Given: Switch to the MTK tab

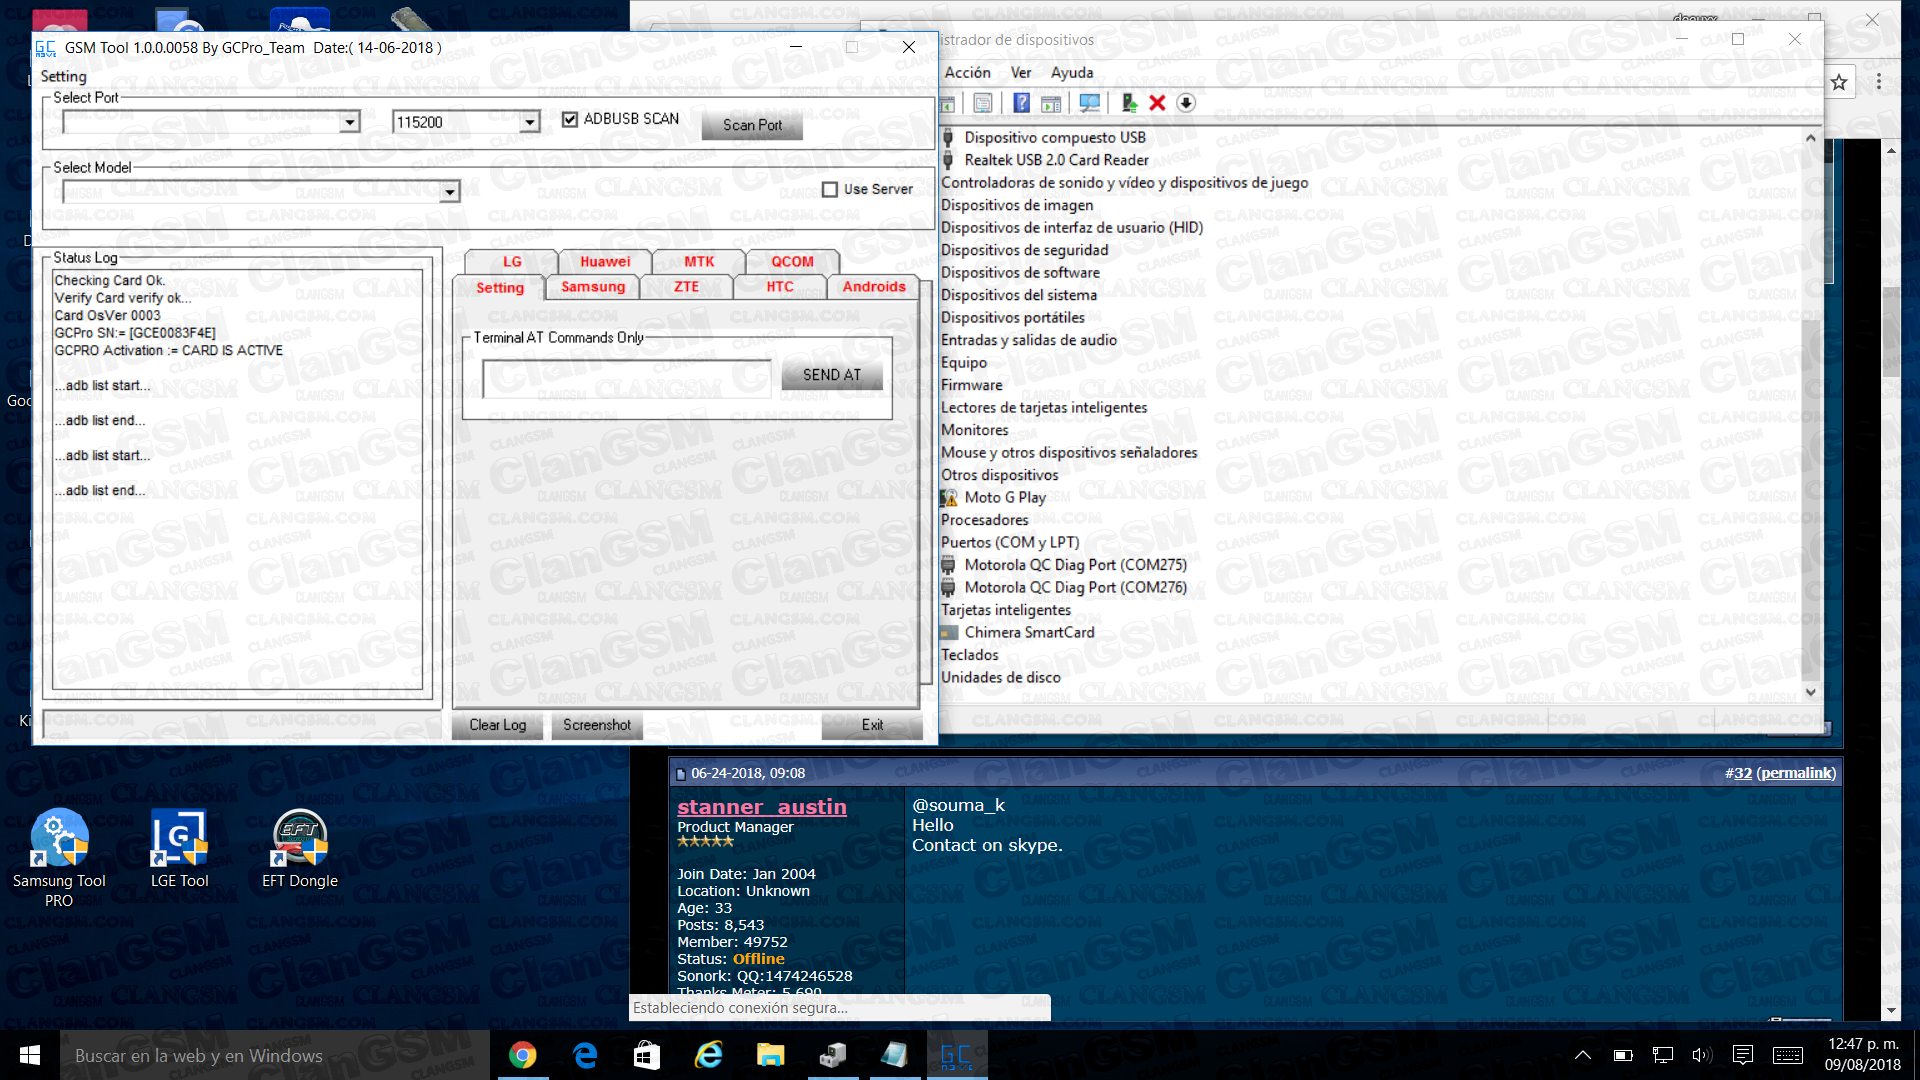Looking at the screenshot, I should 699,262.
